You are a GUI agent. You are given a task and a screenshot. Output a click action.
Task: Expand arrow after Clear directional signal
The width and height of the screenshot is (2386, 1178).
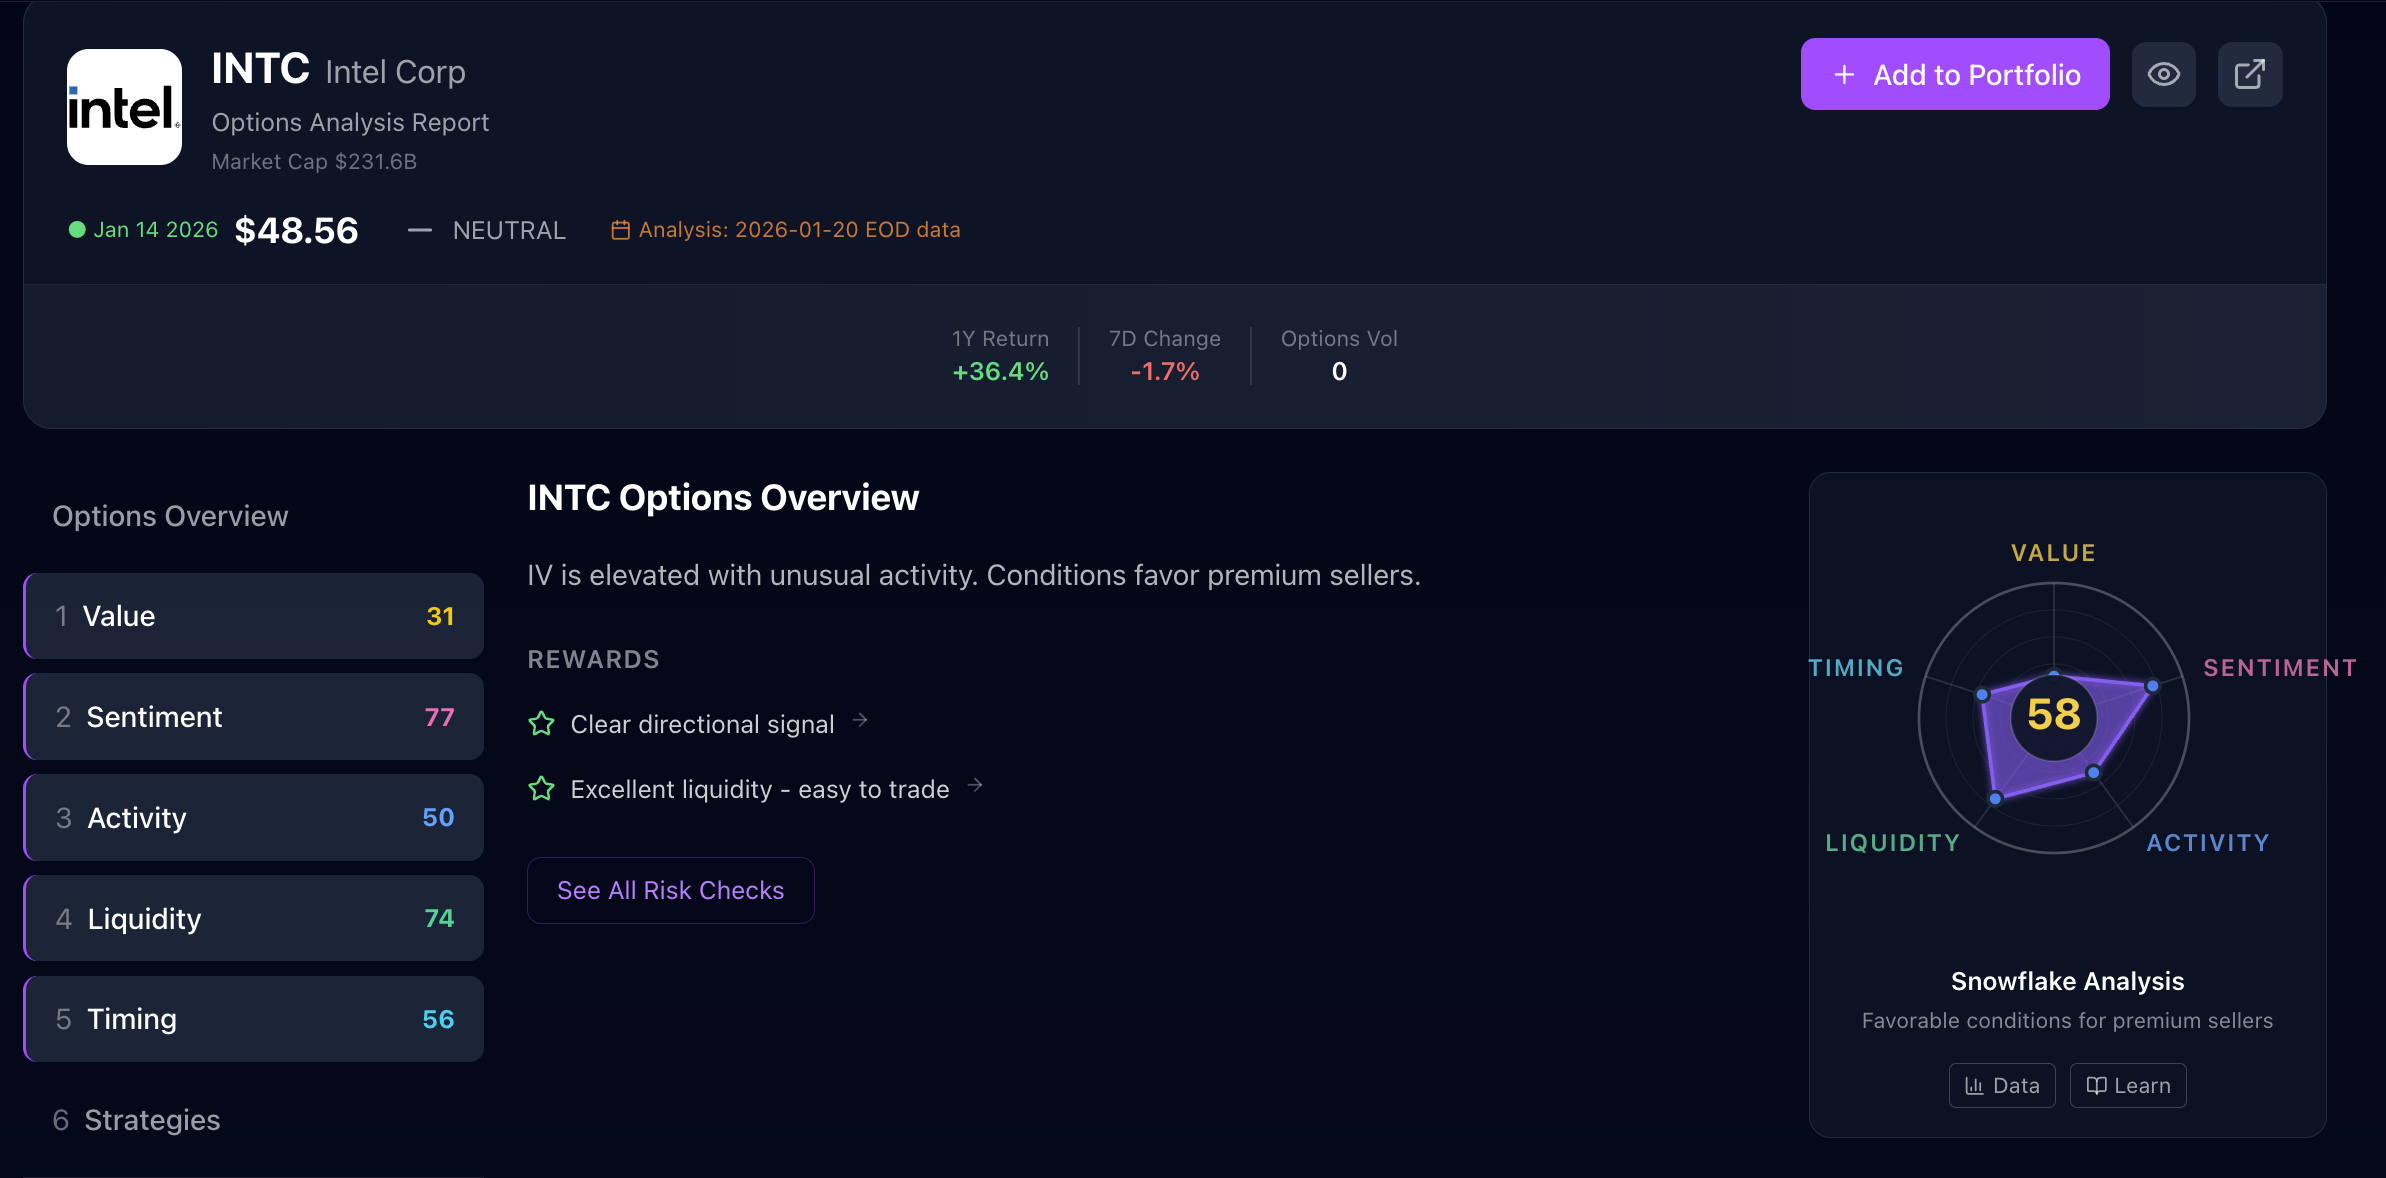tap(860, 720)
